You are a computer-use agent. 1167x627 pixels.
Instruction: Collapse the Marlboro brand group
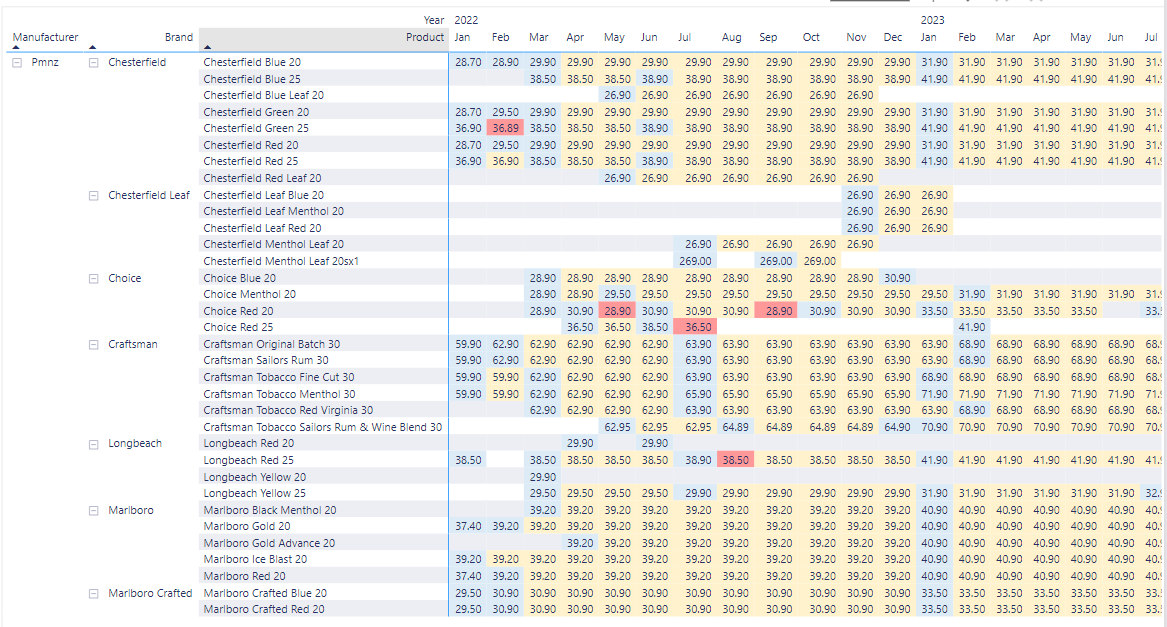[94, 510]
